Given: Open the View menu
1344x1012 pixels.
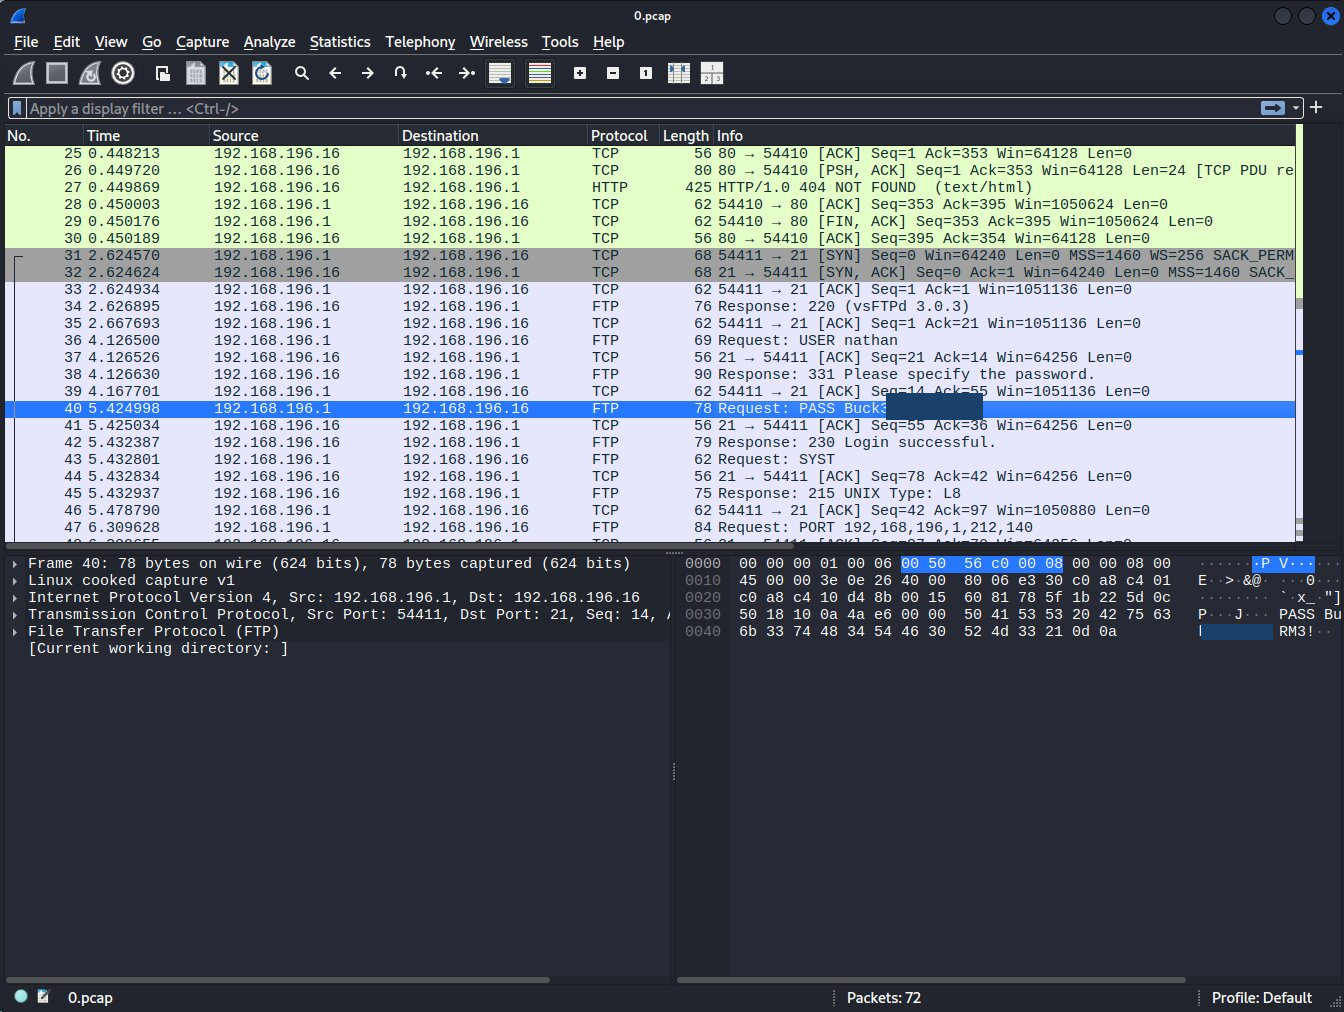Looking at the screenshot, I should tap(111, 42).
